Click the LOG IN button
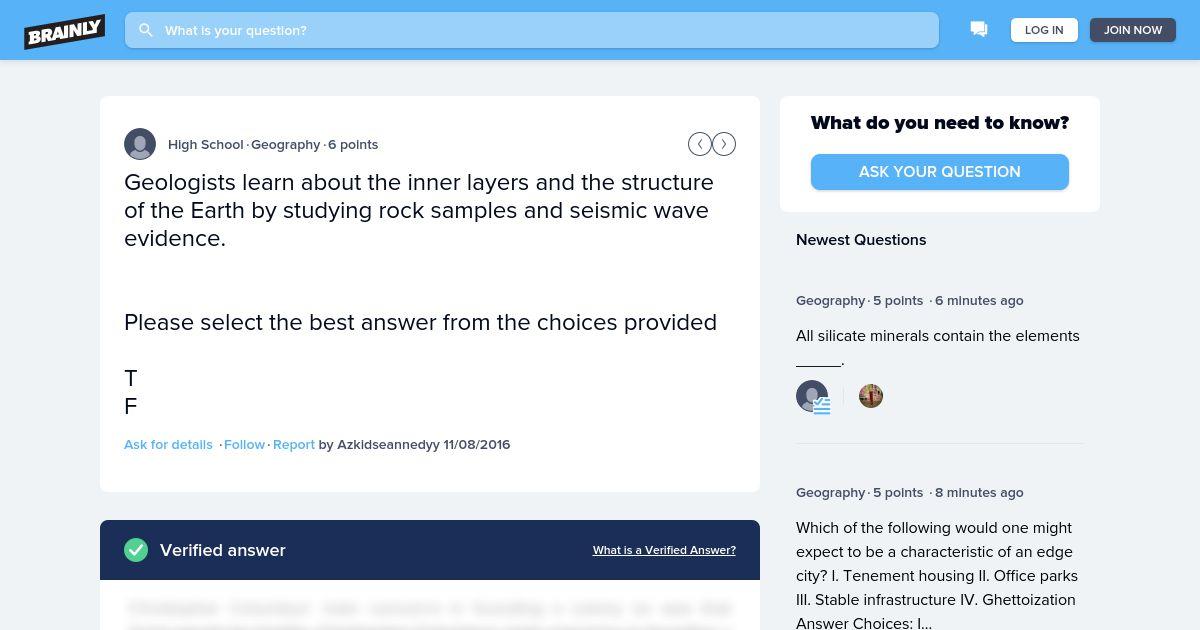Image resolution: width=1200 pixels, height=630 pixels. point(1044,30)
